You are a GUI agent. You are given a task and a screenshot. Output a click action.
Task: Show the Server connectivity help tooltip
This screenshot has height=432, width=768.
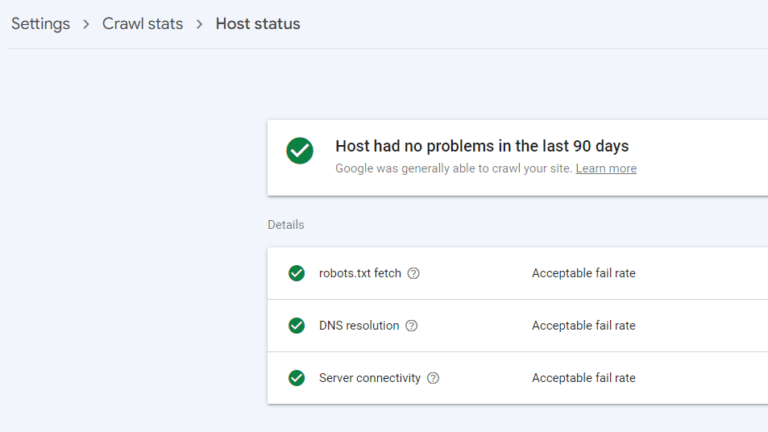[x=433, y=378]
